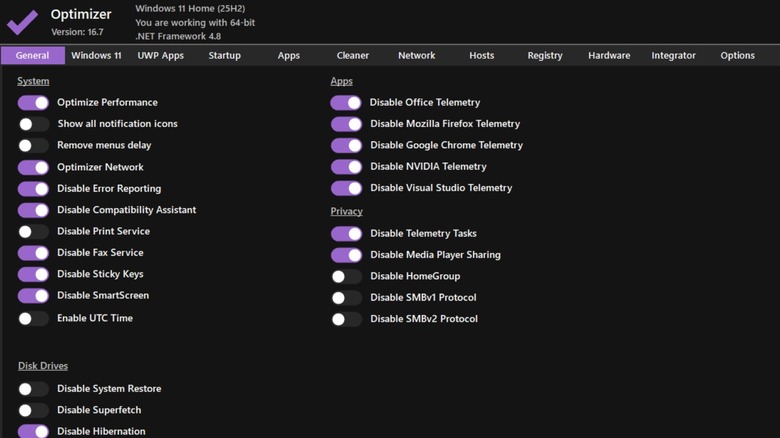Screen dimensions: 780x438
Task: Toggle Optimize Performance switch
Action: click(33, 103)
